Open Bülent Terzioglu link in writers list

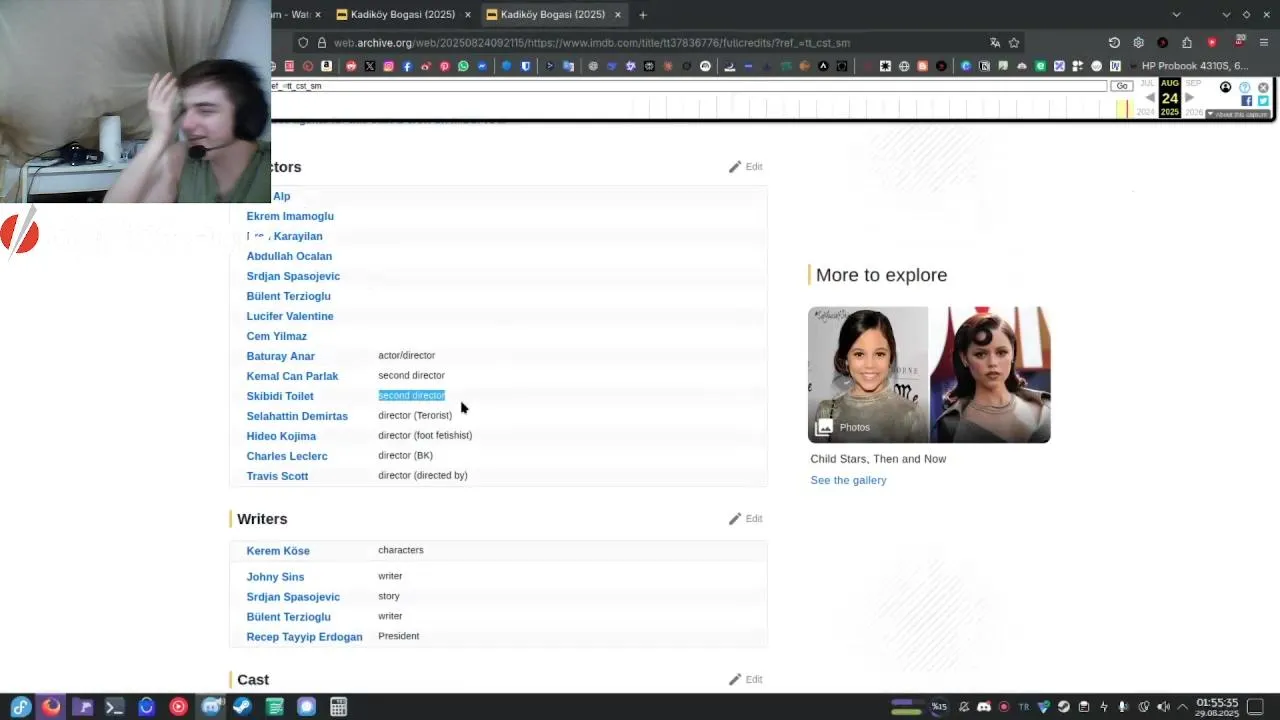point(288,617)
